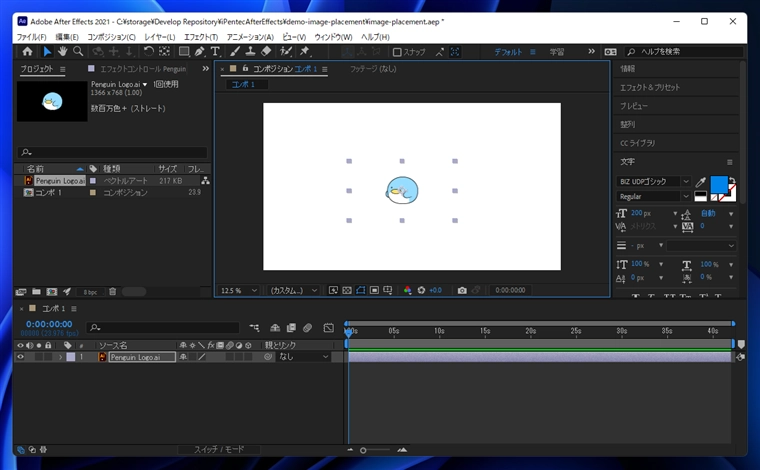Click the flowchart icon on Penguin Logo.ai row
This screenshot has height=470, width=760.
click(x=206, y=181)
